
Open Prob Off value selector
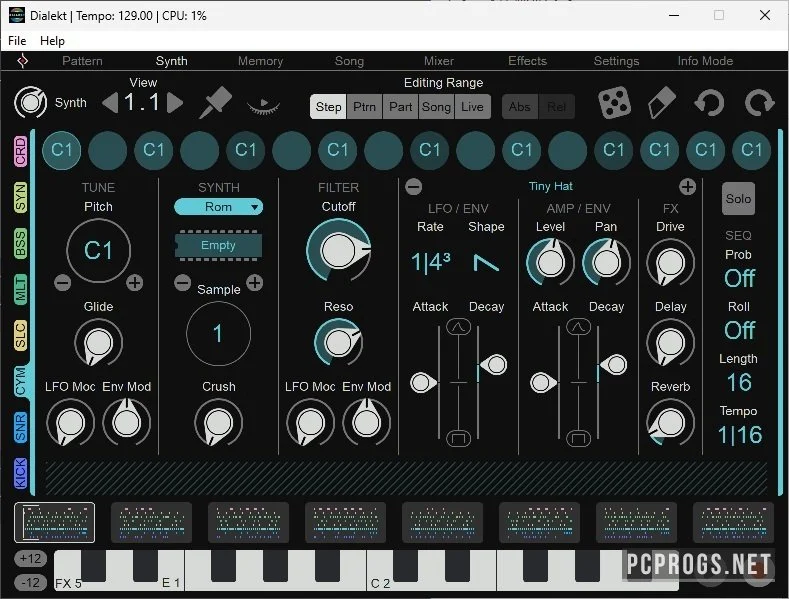pyautogui.click(x=739, y=278)
